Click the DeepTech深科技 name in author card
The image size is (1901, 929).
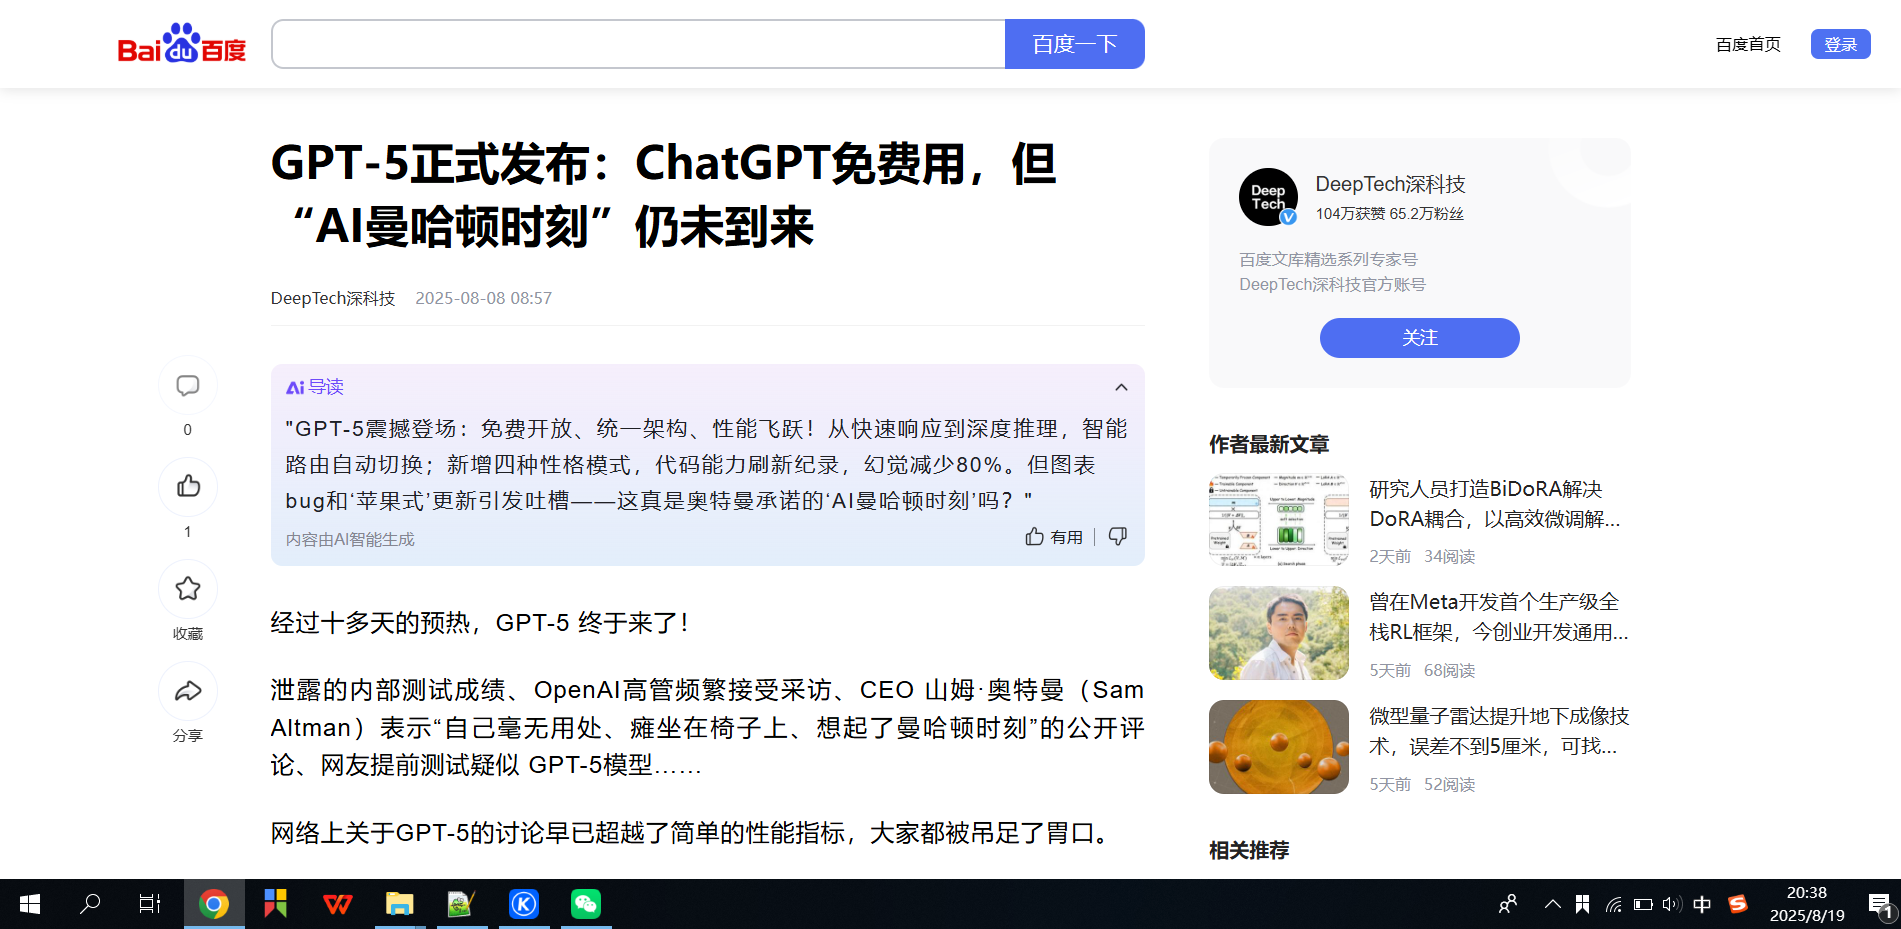(x=1391, y=184)
